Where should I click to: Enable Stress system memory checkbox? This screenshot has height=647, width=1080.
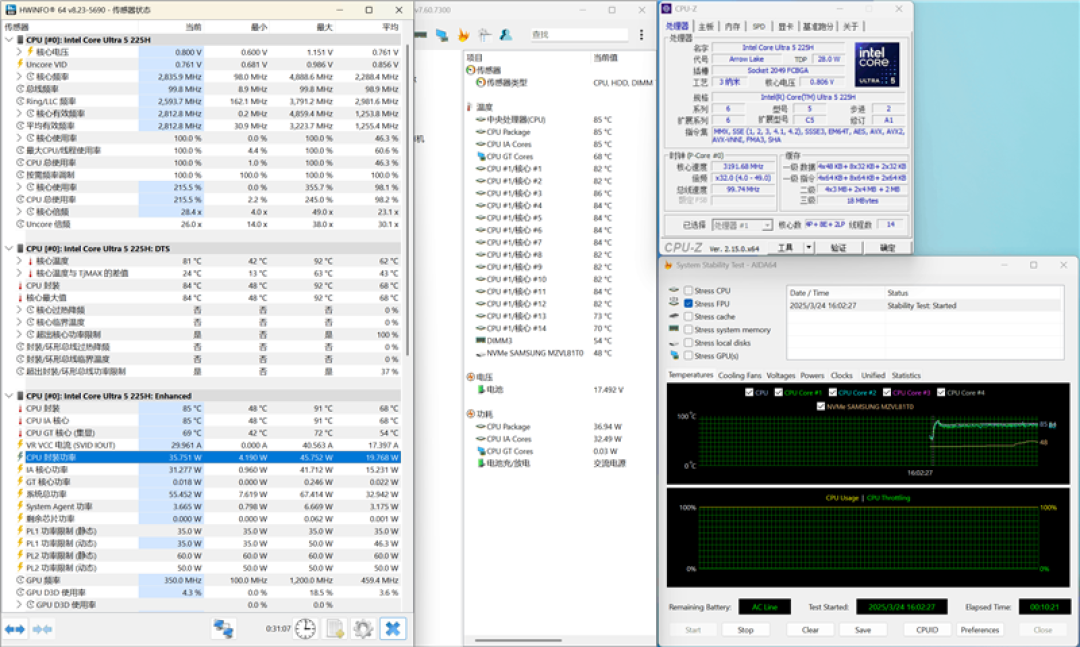point(688,330)
